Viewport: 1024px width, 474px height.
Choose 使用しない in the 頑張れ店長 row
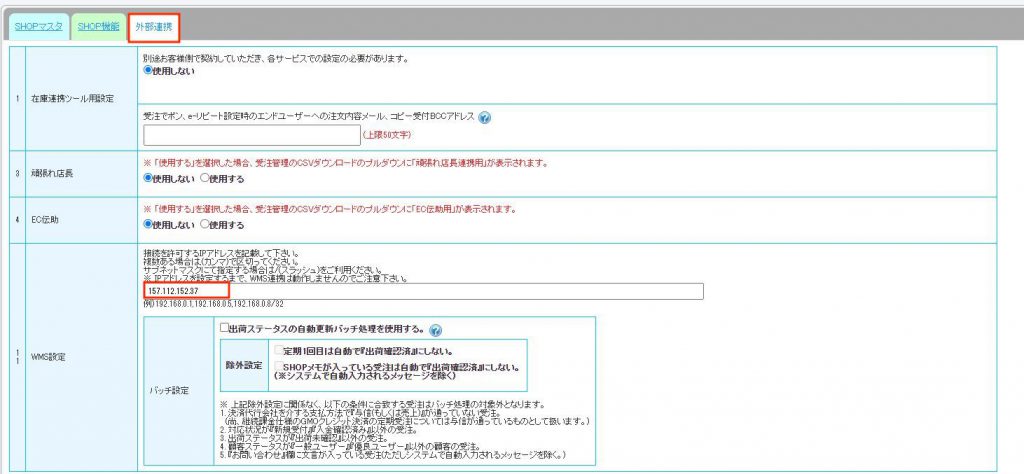coord(149,179)
